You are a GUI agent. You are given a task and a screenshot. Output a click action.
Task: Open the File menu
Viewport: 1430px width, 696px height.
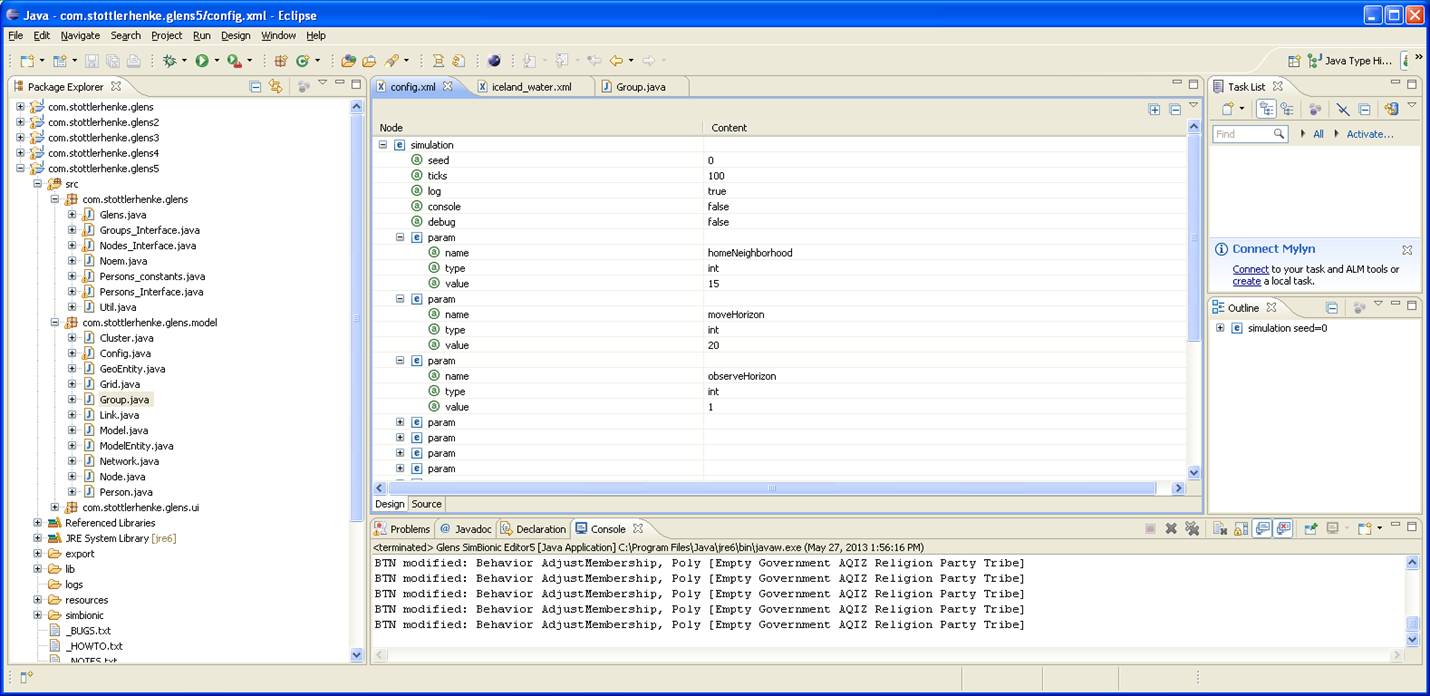coord(15,36)
